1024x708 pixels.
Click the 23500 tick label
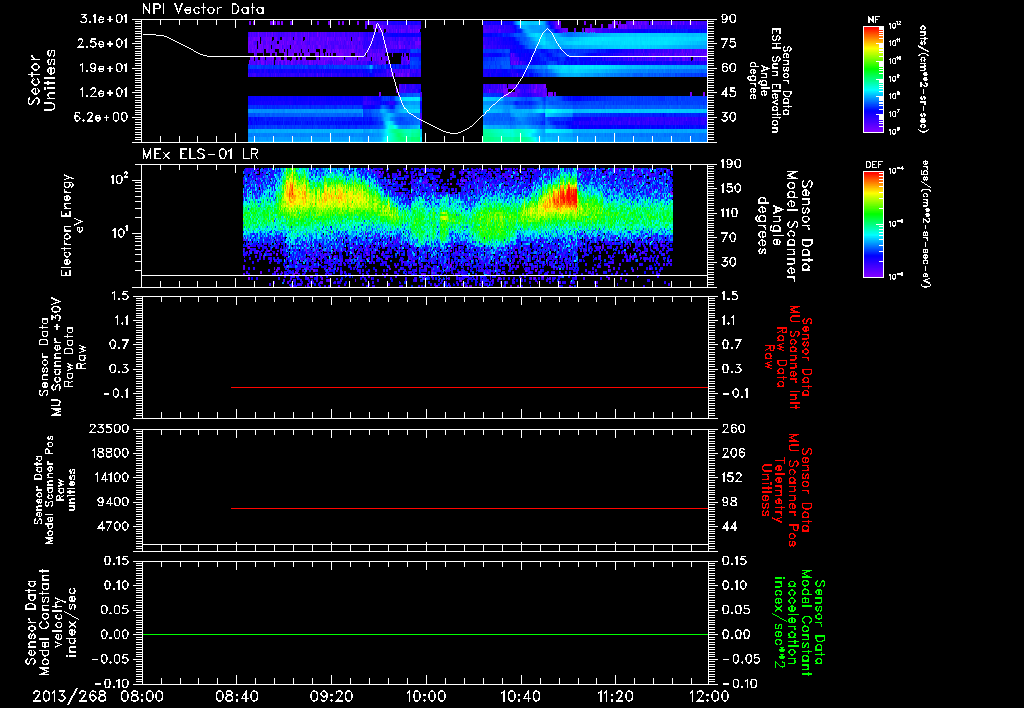[110, 429]
